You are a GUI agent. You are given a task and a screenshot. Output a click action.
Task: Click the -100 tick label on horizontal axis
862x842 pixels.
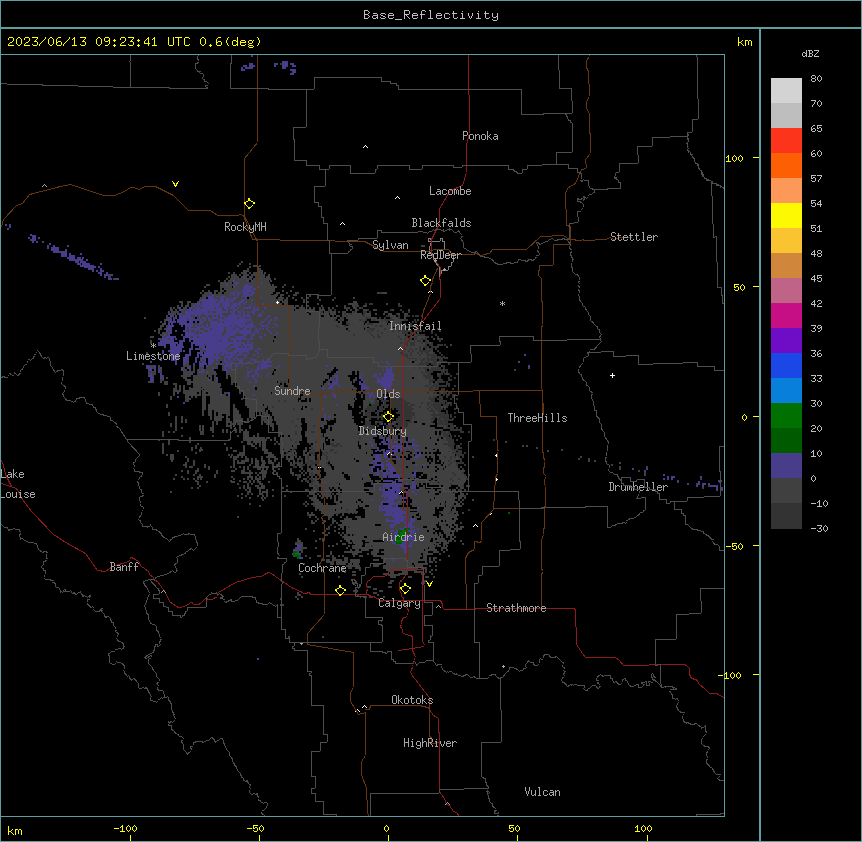pos(125,828)
